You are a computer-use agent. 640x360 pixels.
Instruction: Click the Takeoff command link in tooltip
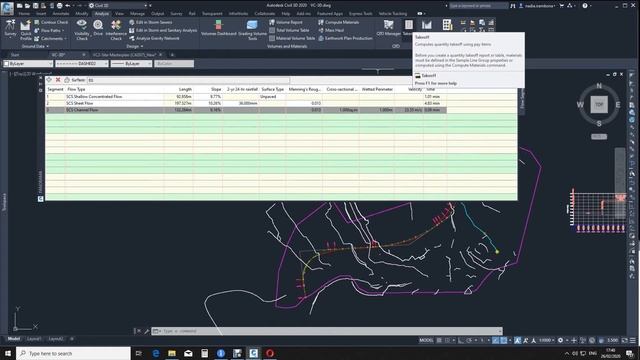click(x=428, y=76)
